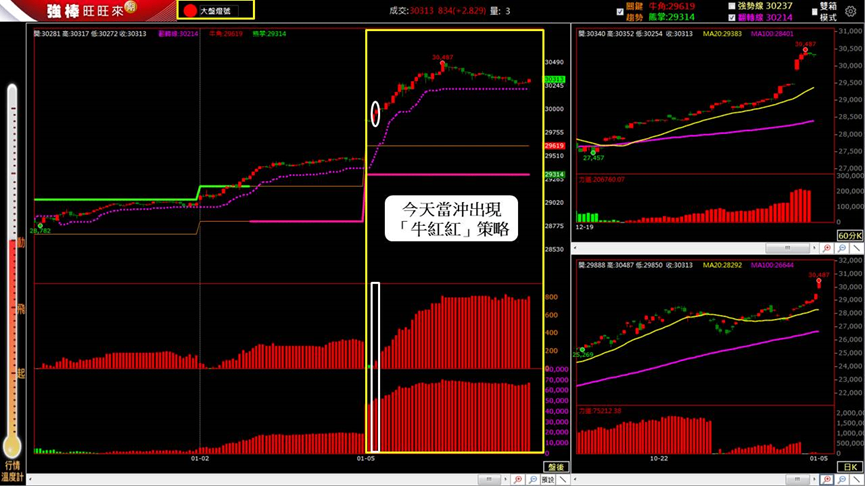The height and width of the screenshot is (486, 865).
Task: Click the 01-05 date label on main chart
Action: coord(365,458)
